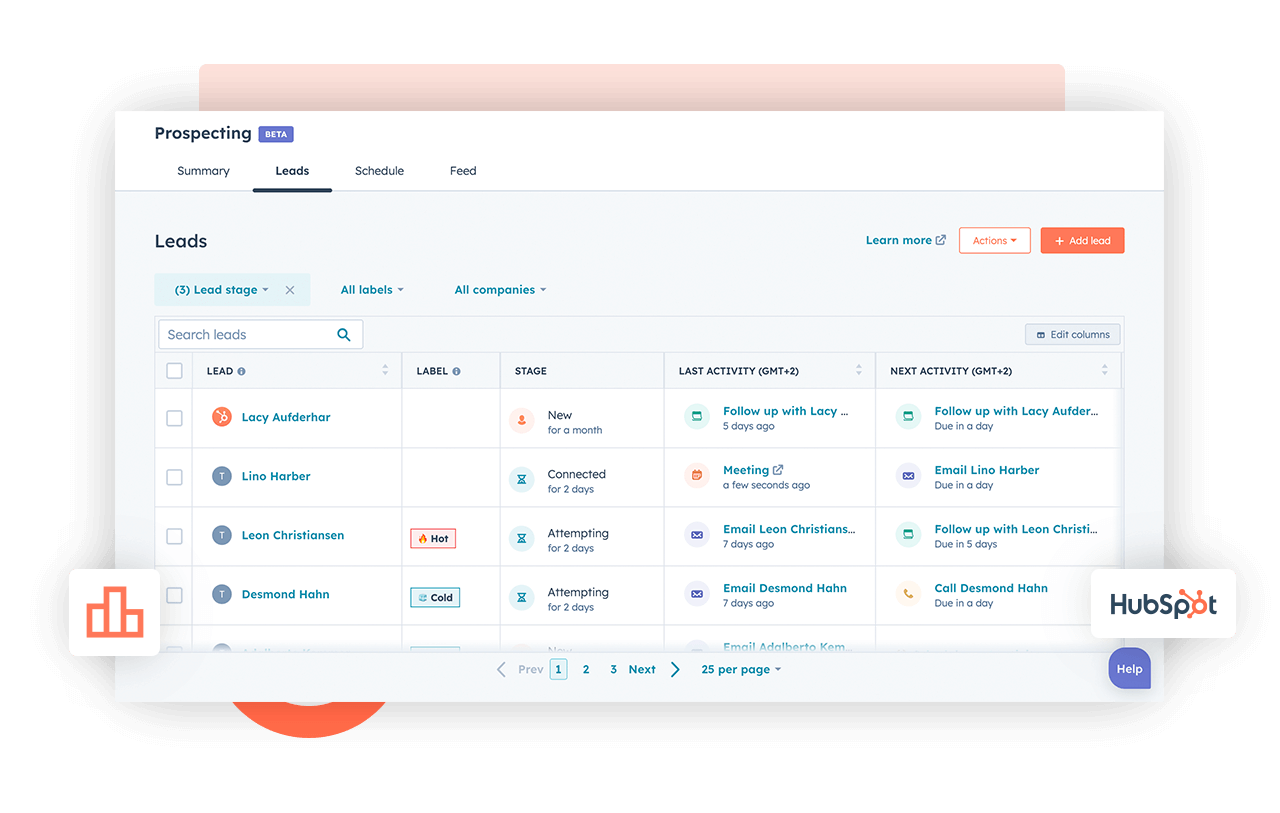Switch to the Summary tab
This screenshot has height=813, width=1280.
pyautogui.click(x=203, y=171)
